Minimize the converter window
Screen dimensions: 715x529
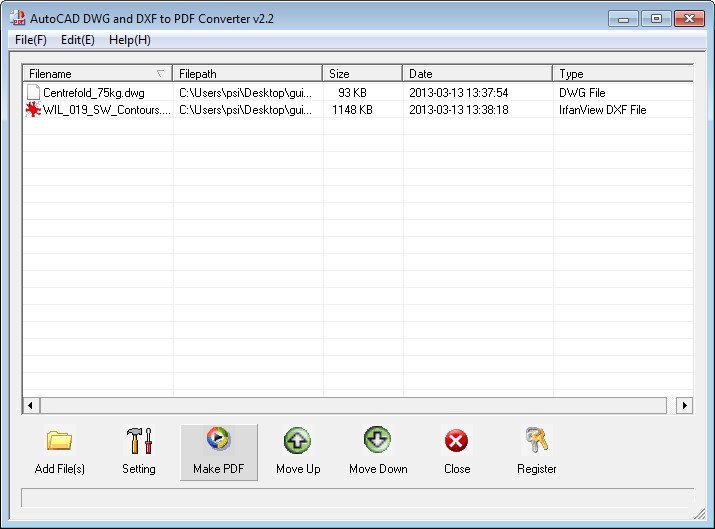point(623,19)
